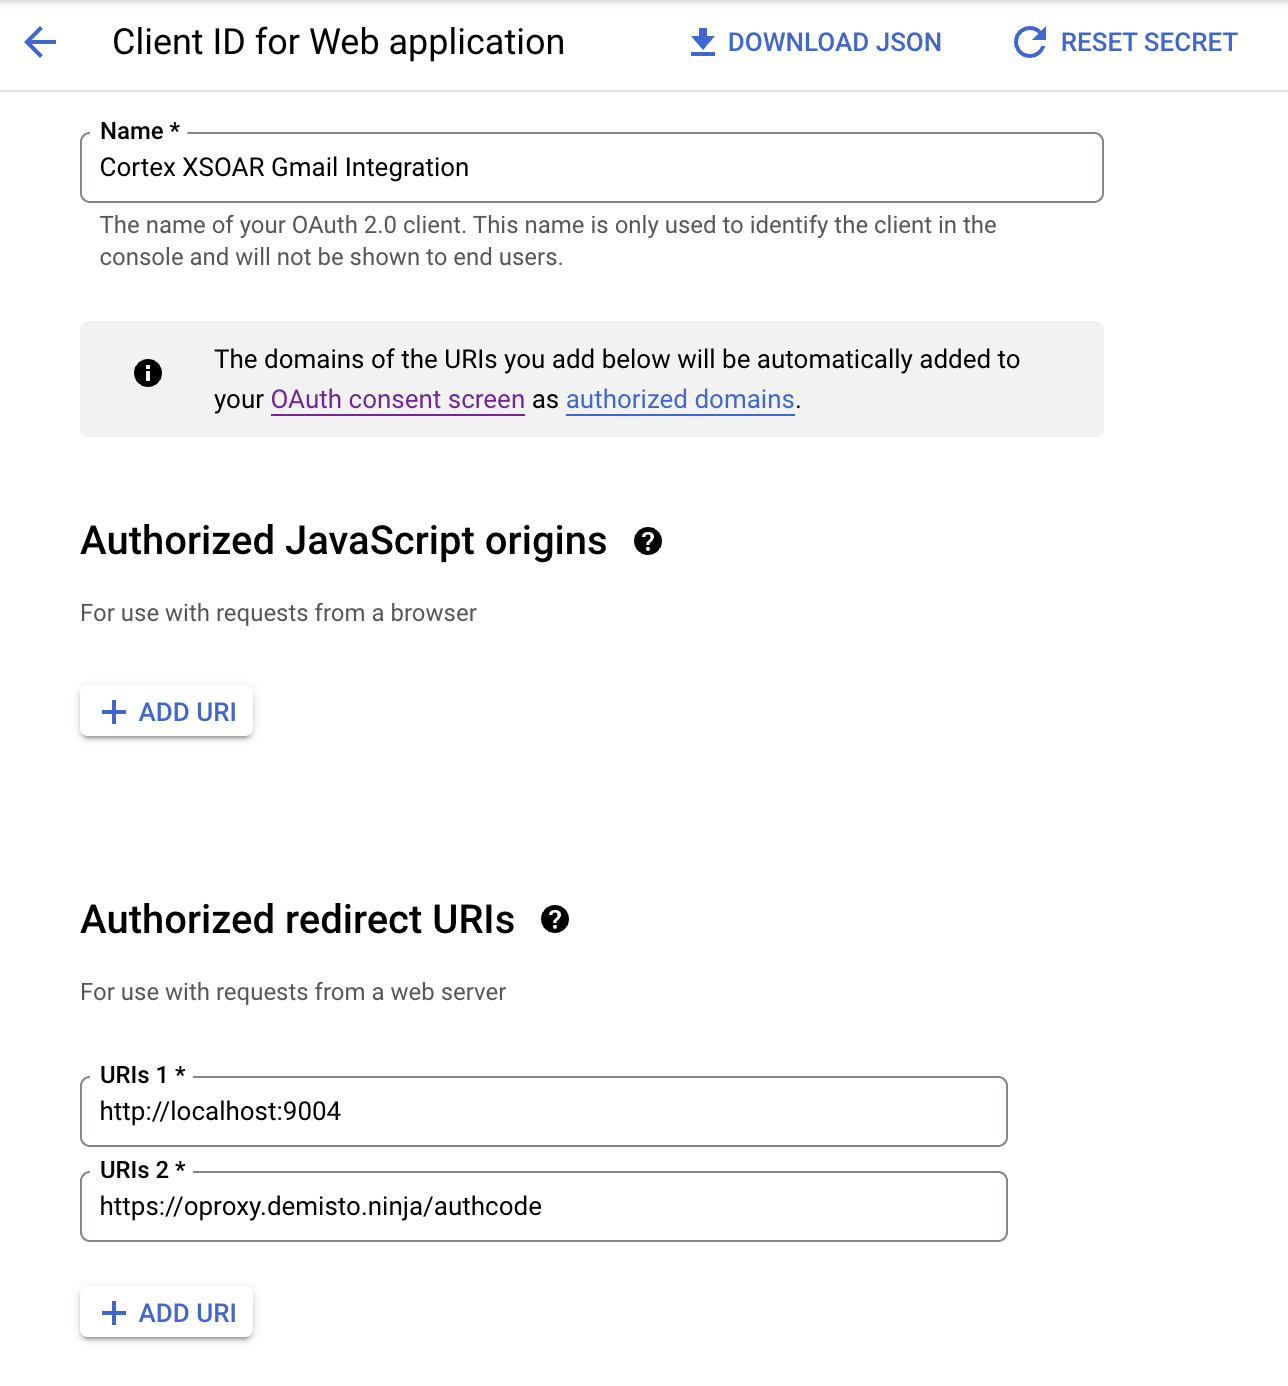Select the Cortex XSOAR Gmail Integration name text

coord(283,167)
